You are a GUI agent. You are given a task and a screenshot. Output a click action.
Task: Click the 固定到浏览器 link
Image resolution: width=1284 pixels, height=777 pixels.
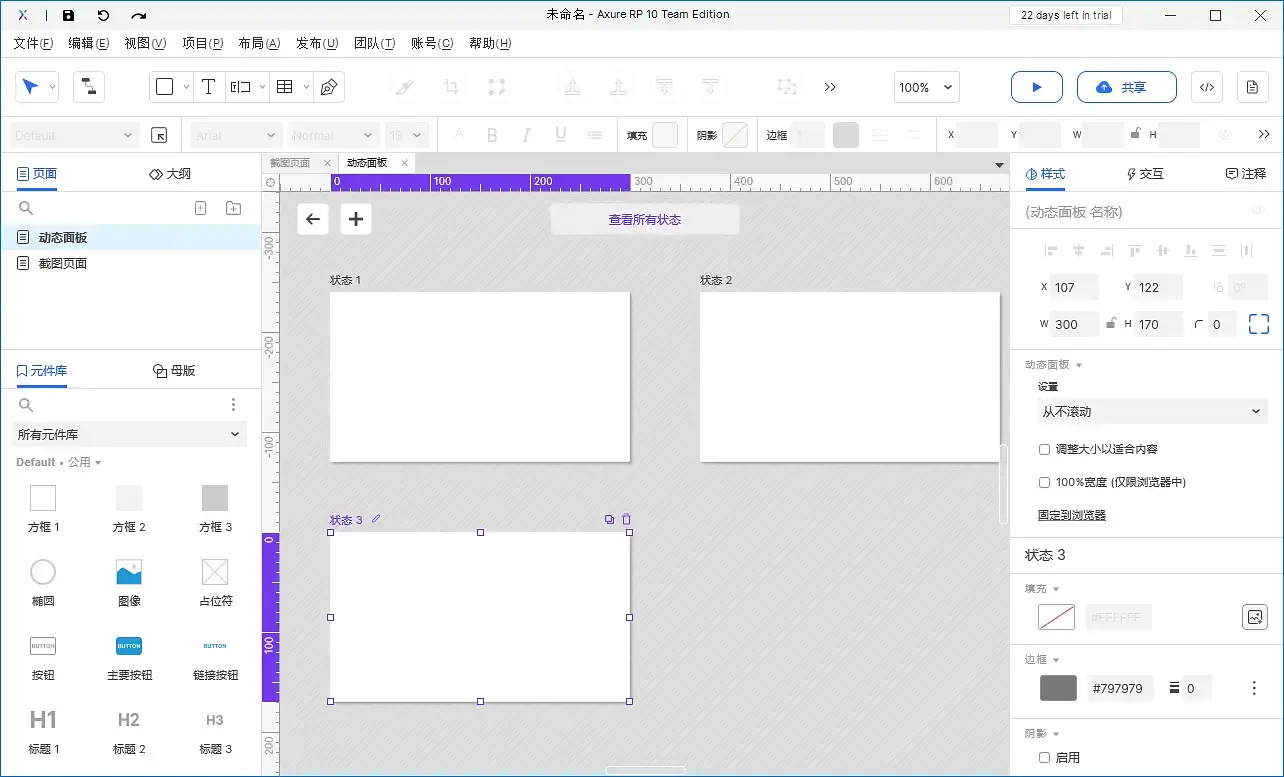pyautogui.click(x=1071, y=515)
